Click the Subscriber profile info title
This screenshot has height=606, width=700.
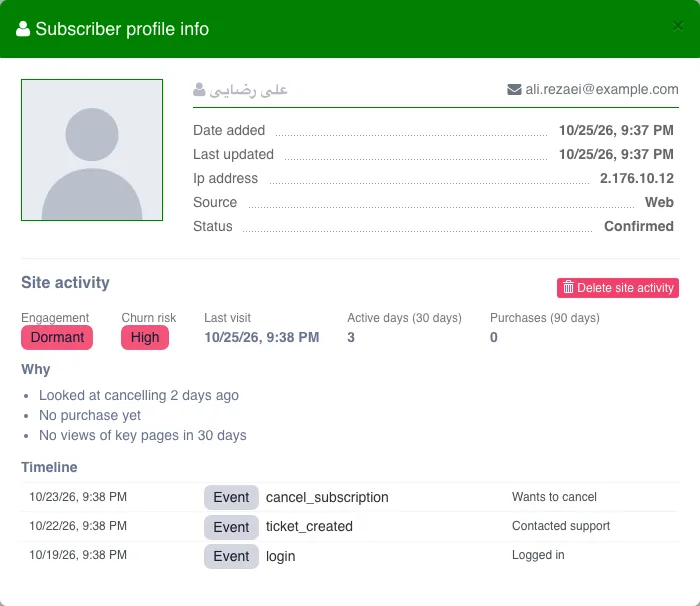[x=122, y=29]
